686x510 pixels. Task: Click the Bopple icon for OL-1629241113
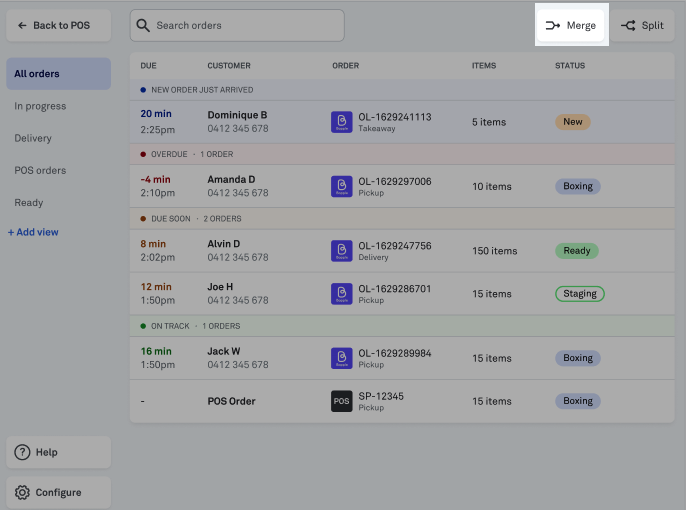tap(342, 122)
